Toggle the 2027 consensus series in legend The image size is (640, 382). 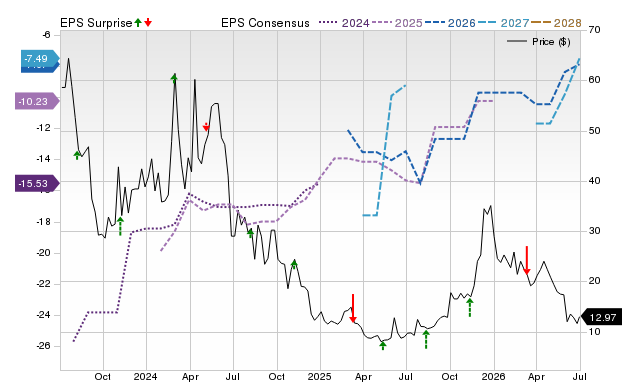503,23
